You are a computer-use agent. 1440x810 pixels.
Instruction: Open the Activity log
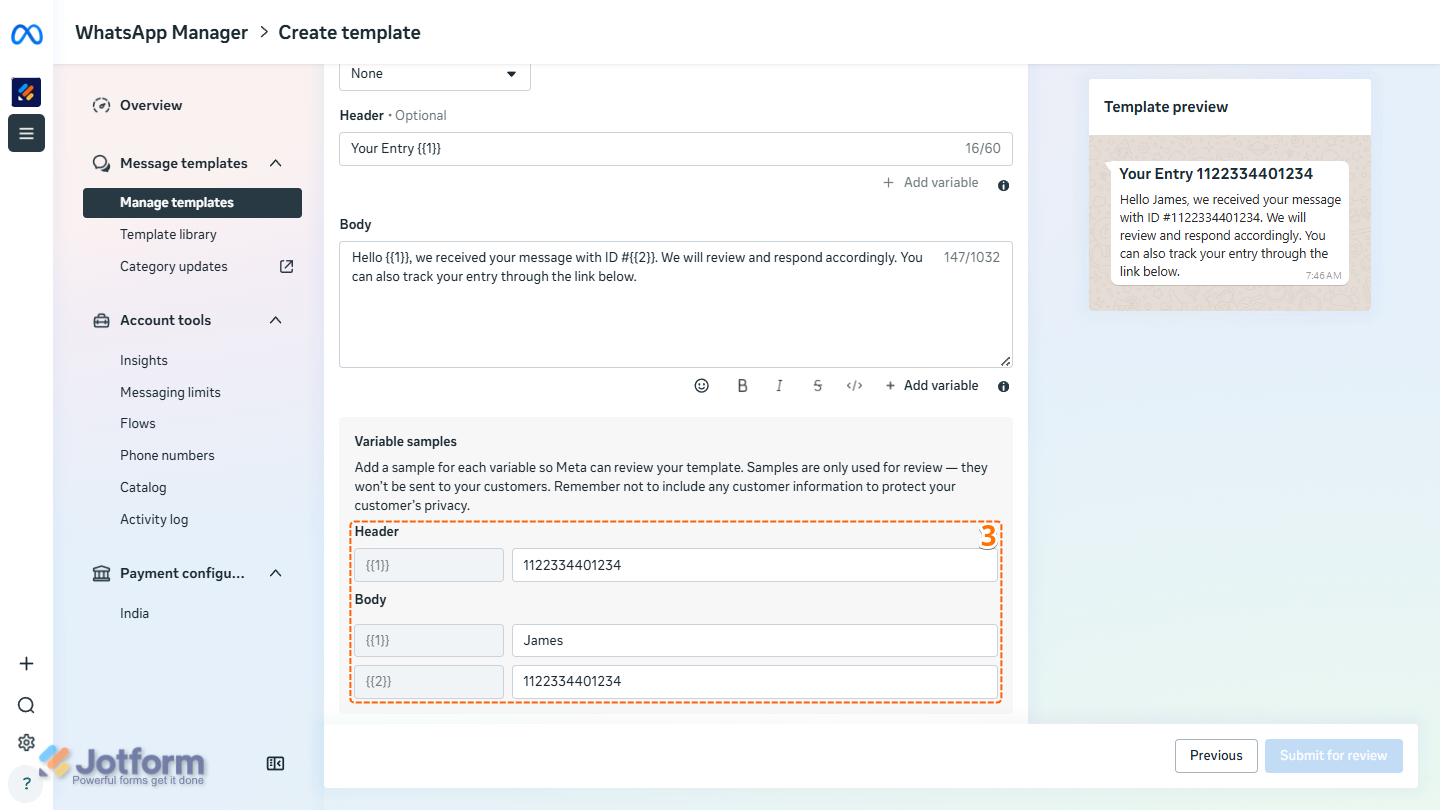[x=154, y=519]
